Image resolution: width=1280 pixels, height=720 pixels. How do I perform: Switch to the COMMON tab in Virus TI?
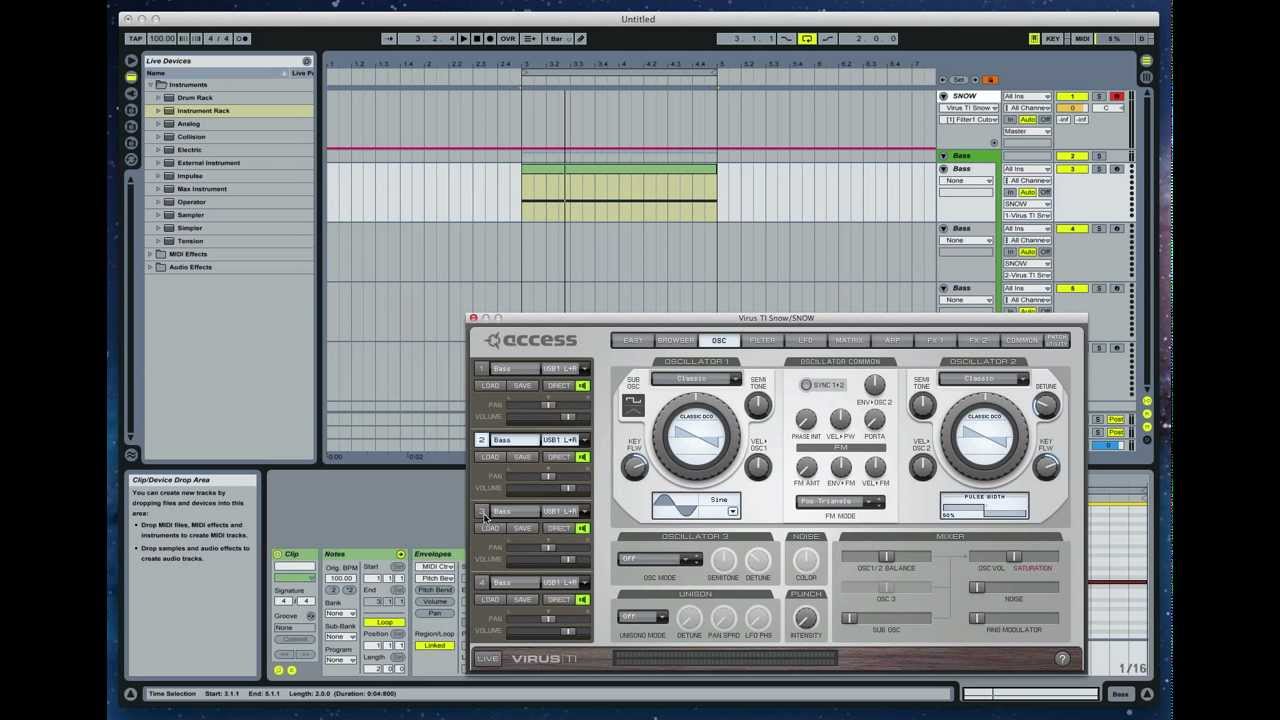[1021, 341]
